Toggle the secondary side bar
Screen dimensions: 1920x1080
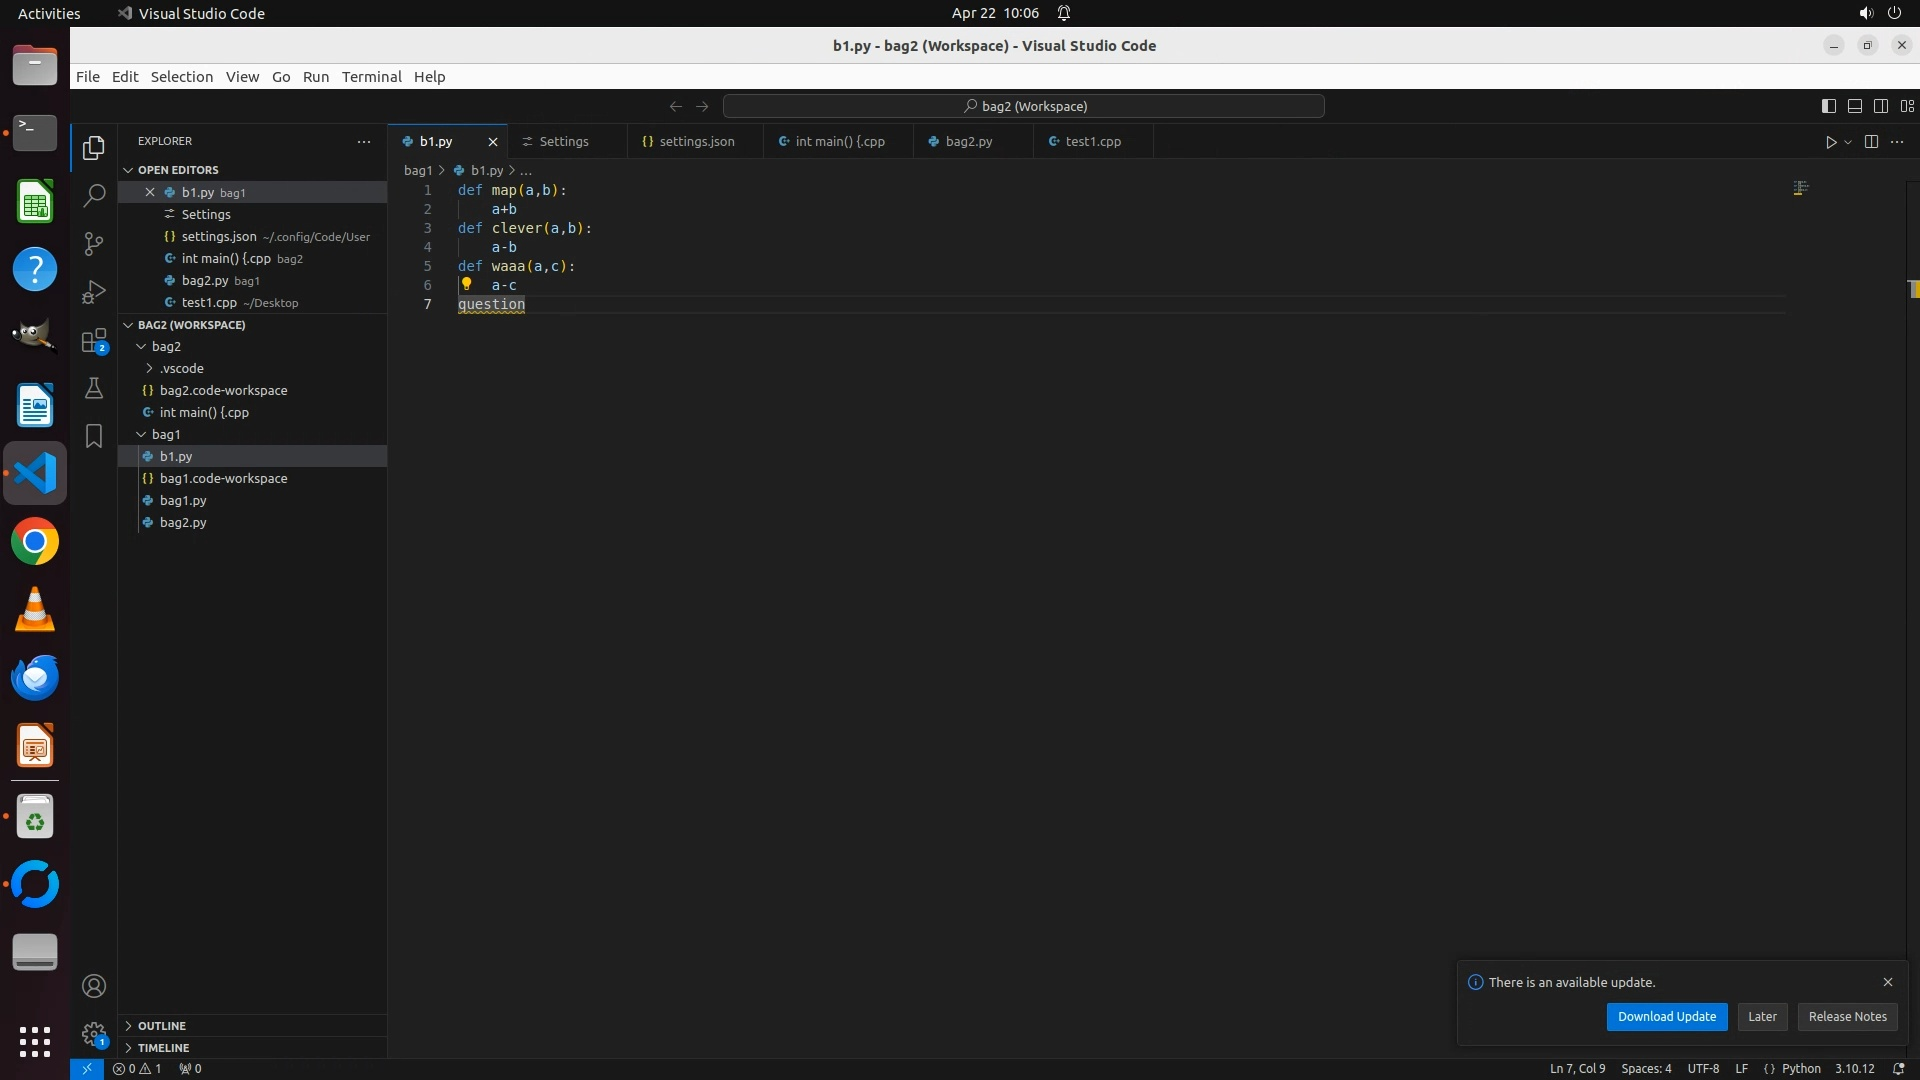point(1880,106)
